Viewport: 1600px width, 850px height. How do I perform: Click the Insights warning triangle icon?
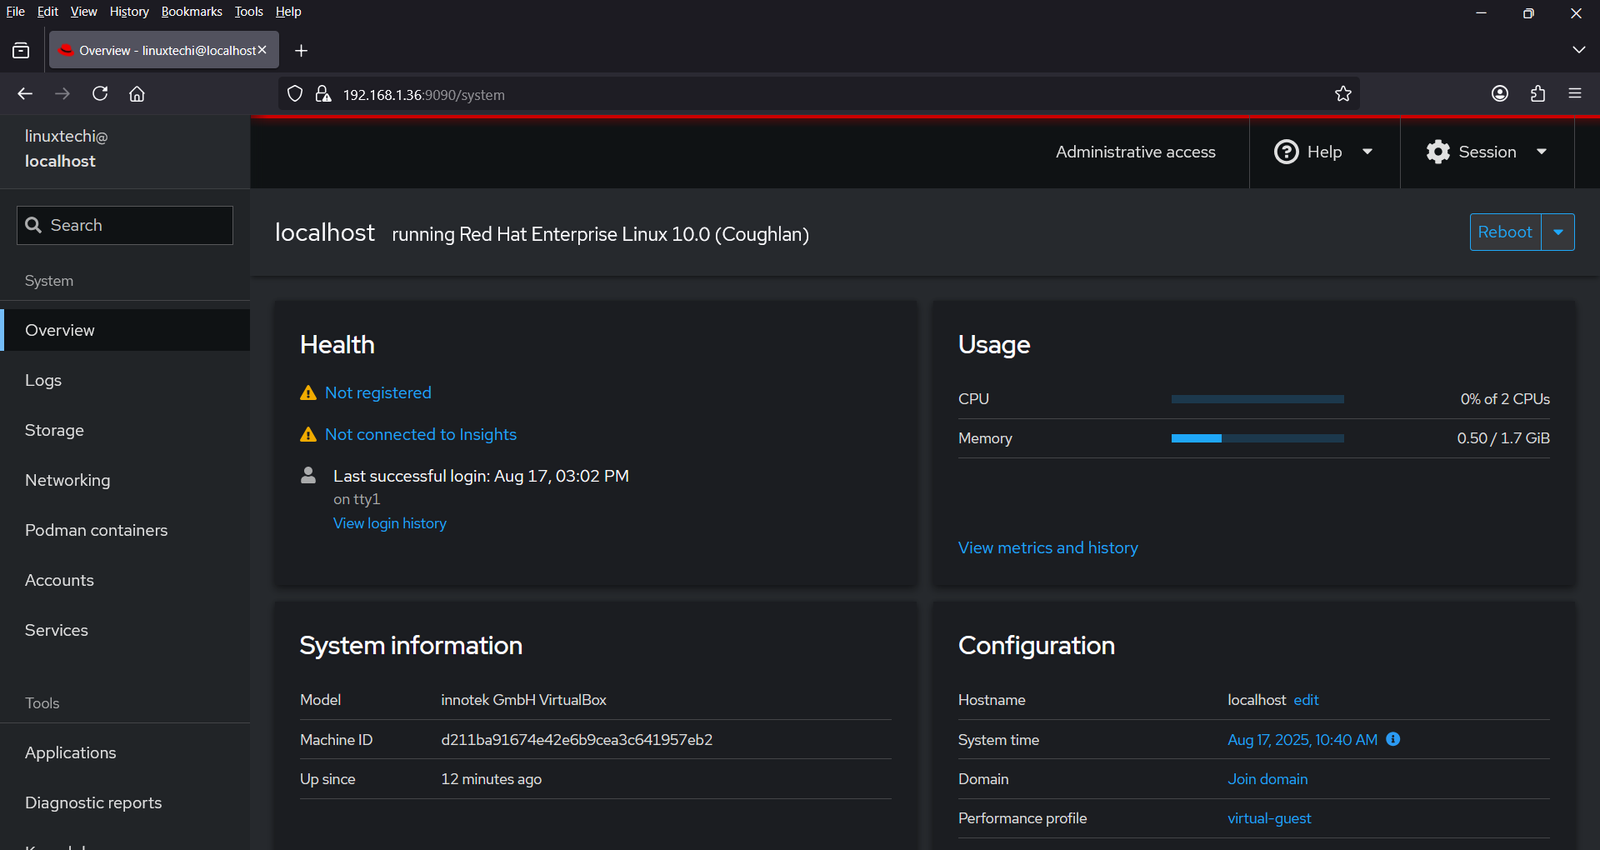308,434
